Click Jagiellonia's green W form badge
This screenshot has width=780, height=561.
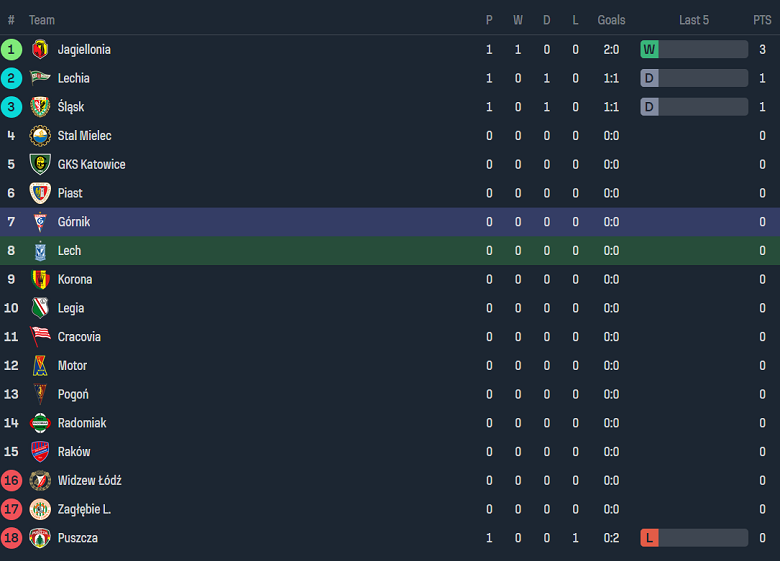(650, 49)
